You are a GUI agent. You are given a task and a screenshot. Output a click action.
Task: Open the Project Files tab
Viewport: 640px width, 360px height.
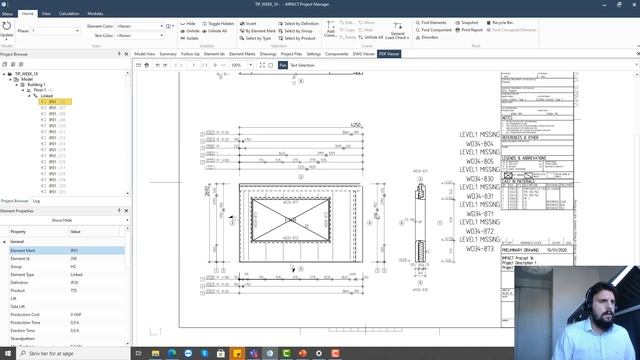click(x=291, y=54)
